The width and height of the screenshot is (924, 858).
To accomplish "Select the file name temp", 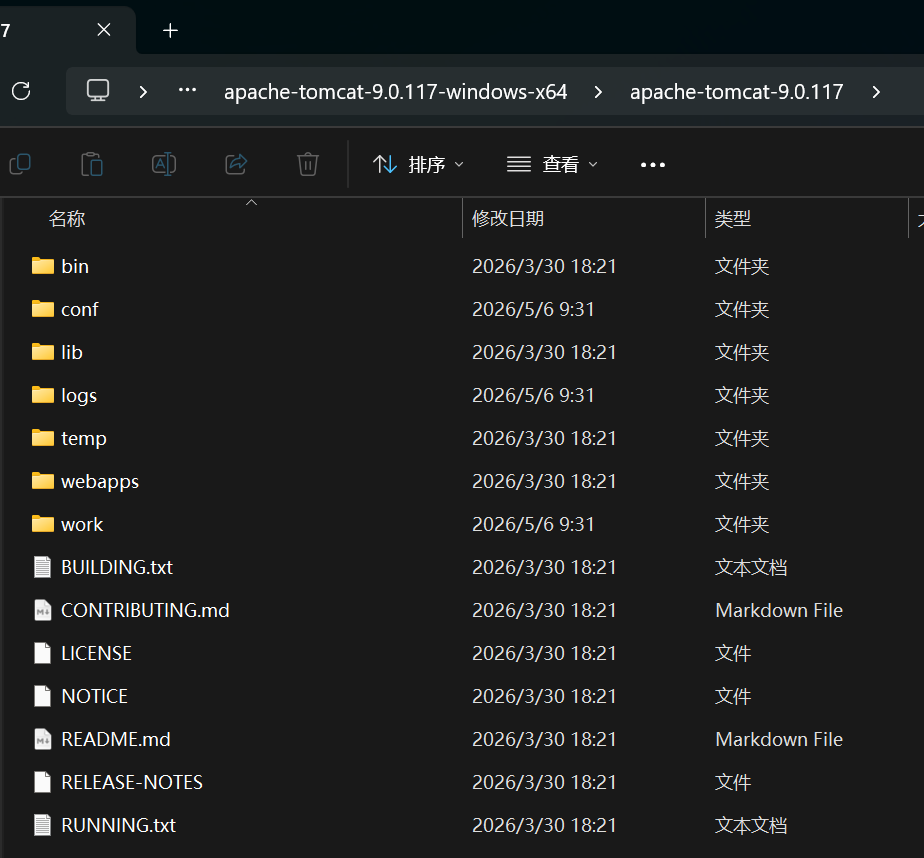I will tap(84, 438).
